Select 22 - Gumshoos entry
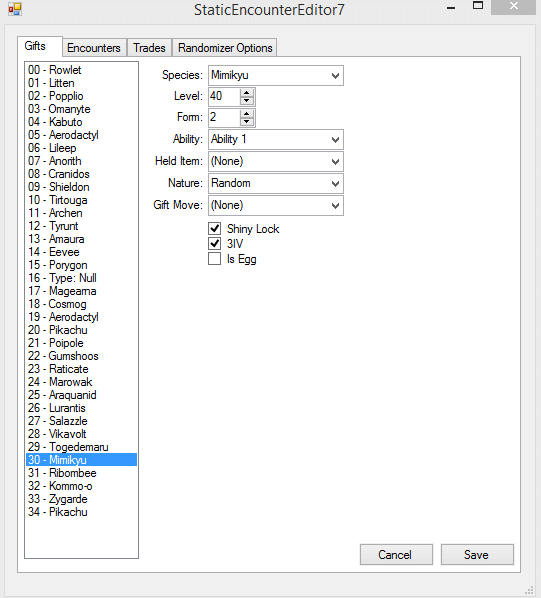 tap(81, 355)
